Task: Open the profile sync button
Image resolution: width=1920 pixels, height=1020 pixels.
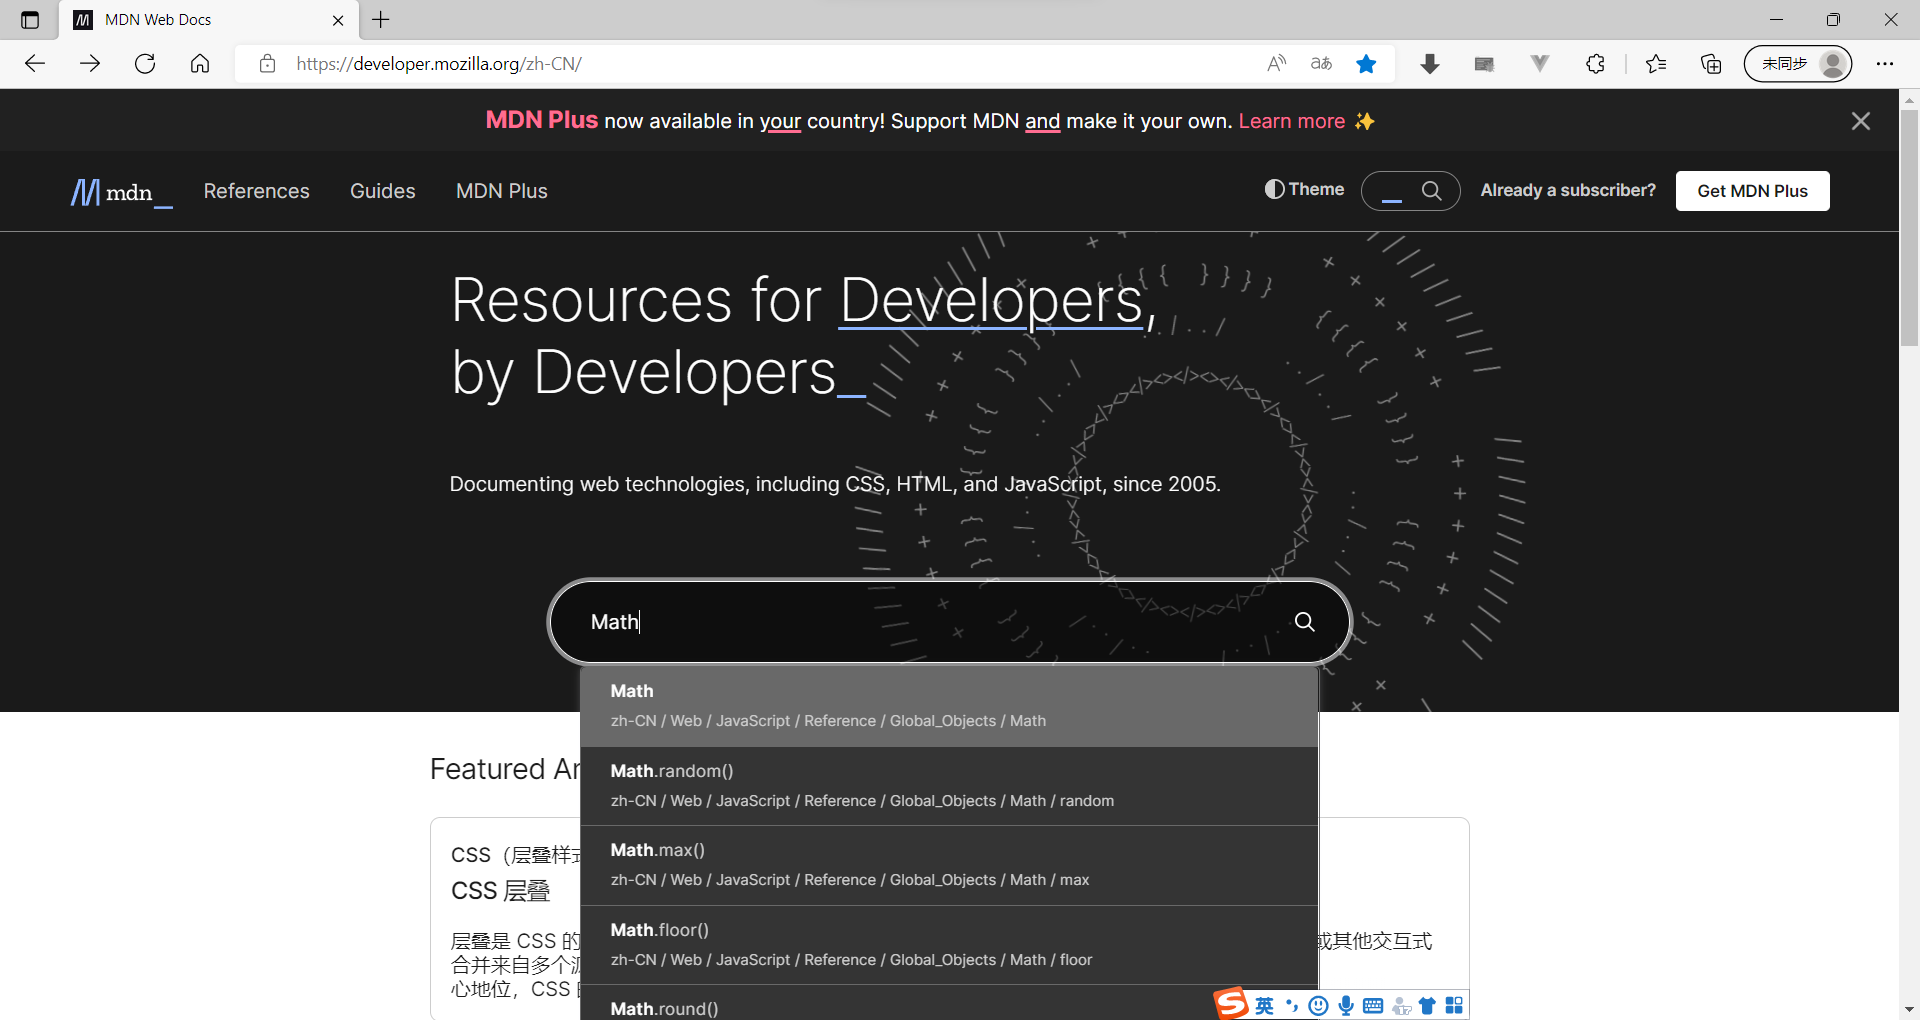Action: (1798, 64)
